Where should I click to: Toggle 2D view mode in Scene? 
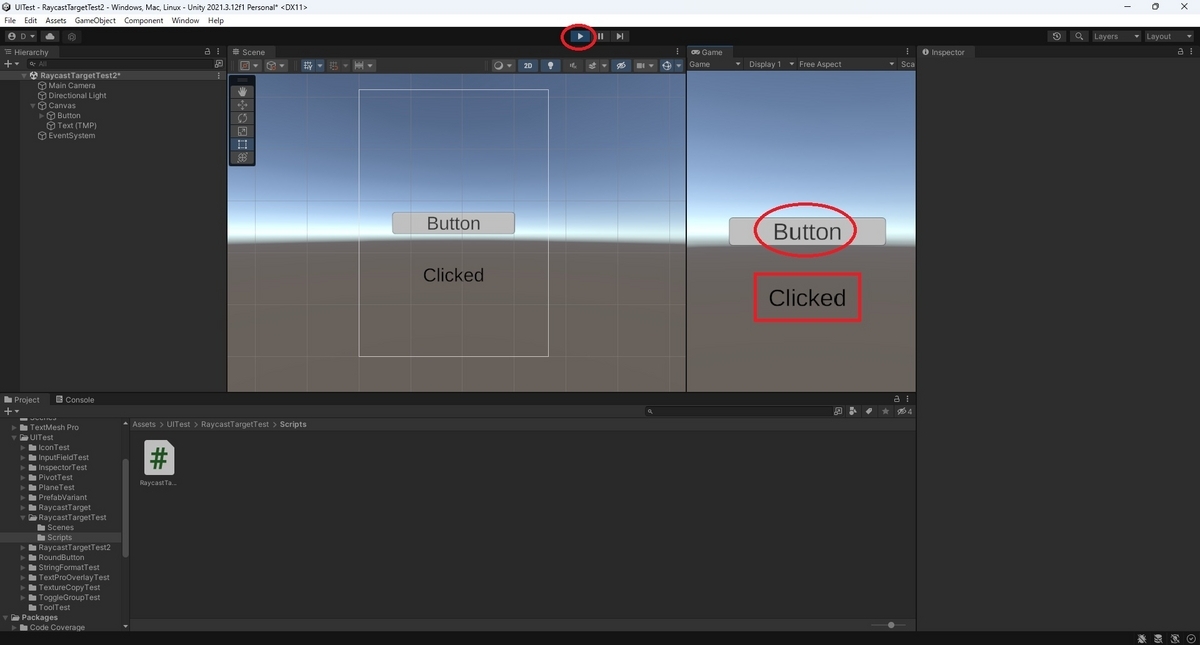click(x=528, y=65)
